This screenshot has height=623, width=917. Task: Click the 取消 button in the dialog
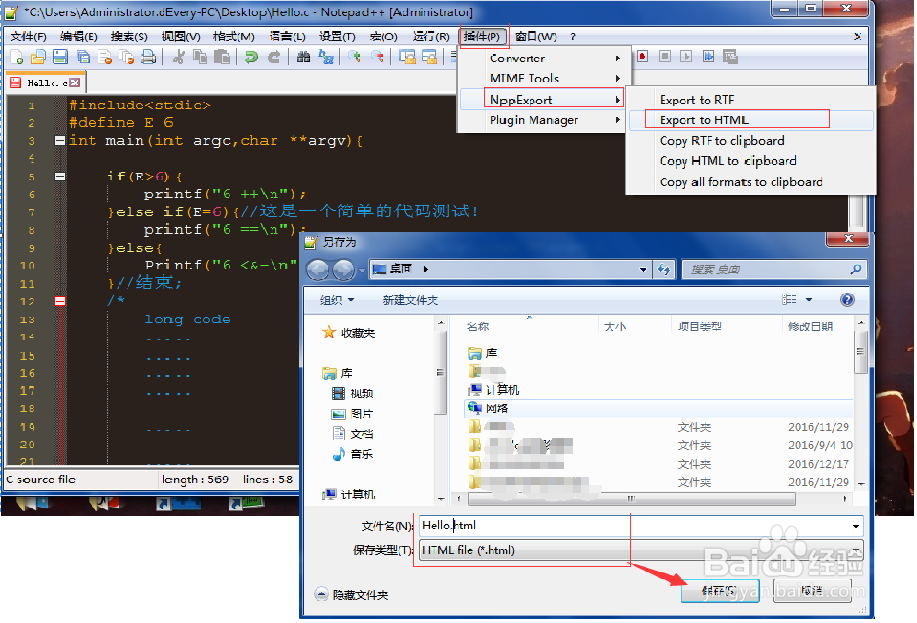pos(812,590)
